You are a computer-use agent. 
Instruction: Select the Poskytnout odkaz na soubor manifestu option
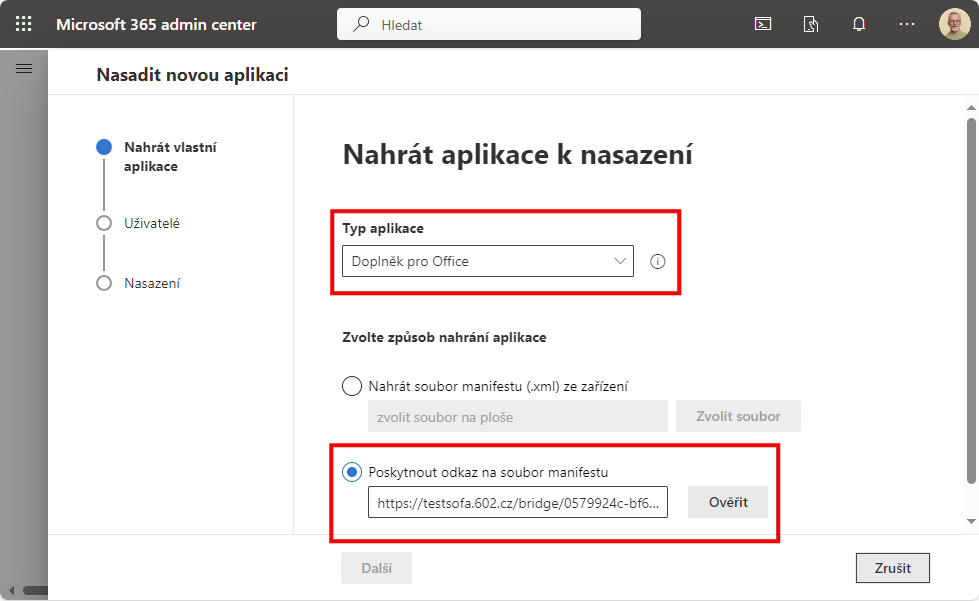coord(352,472)
